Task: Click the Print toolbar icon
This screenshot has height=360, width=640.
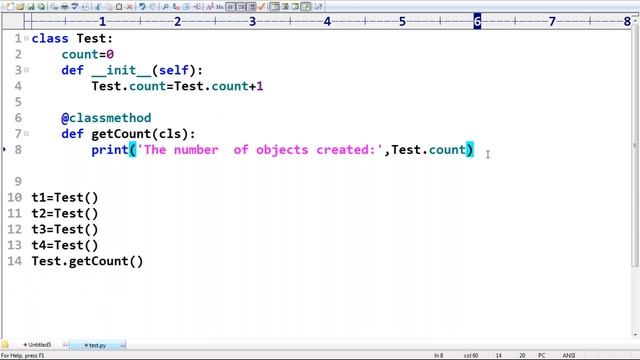Action: (64, 7)
